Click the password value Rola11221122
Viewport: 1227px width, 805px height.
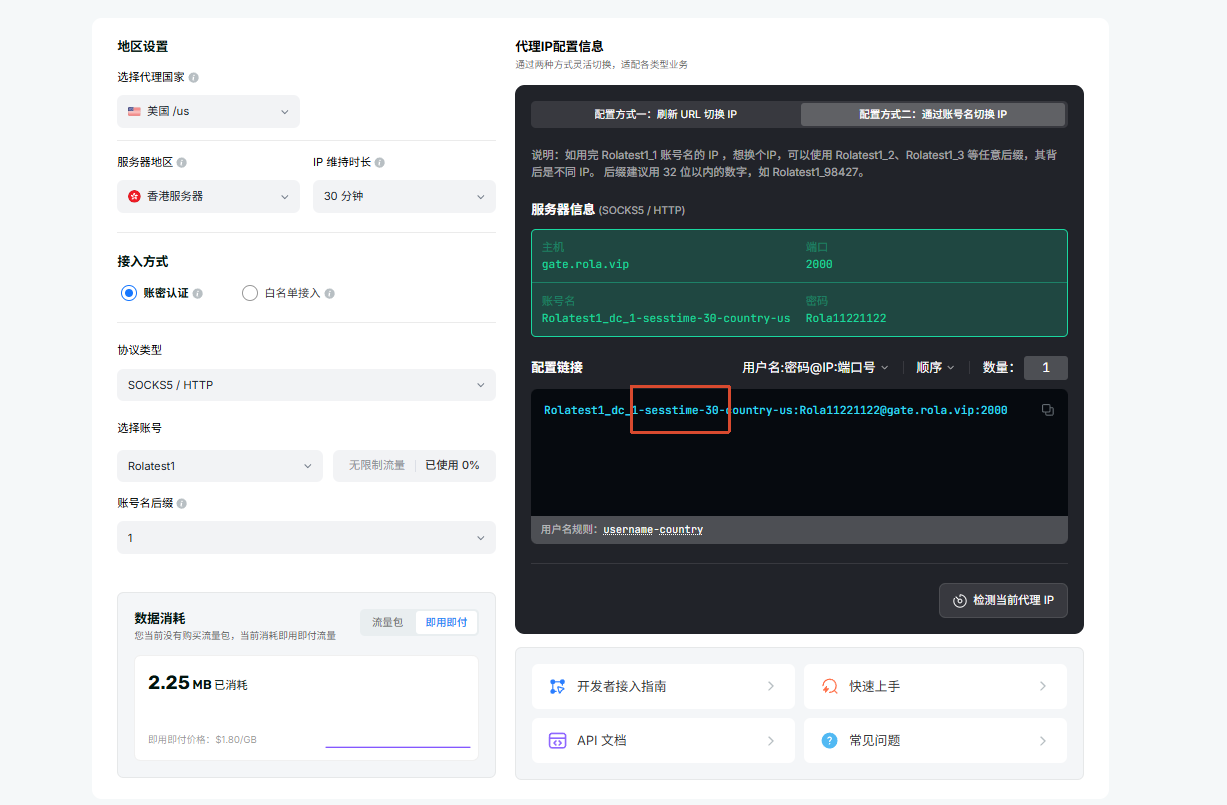pos(846,319)
